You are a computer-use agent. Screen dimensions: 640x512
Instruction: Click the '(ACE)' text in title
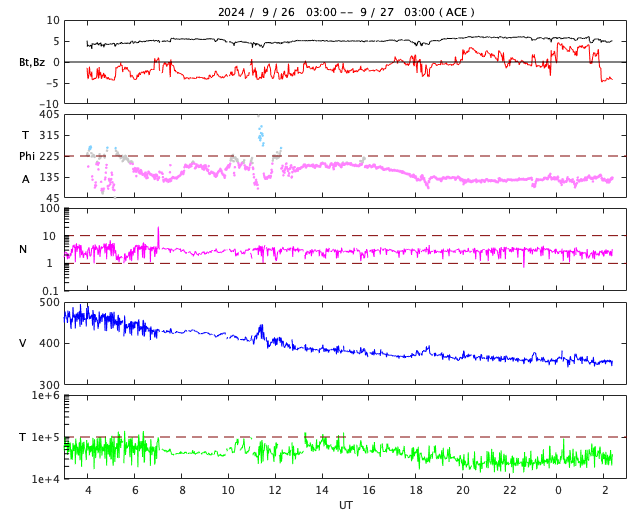pos(457,12)
